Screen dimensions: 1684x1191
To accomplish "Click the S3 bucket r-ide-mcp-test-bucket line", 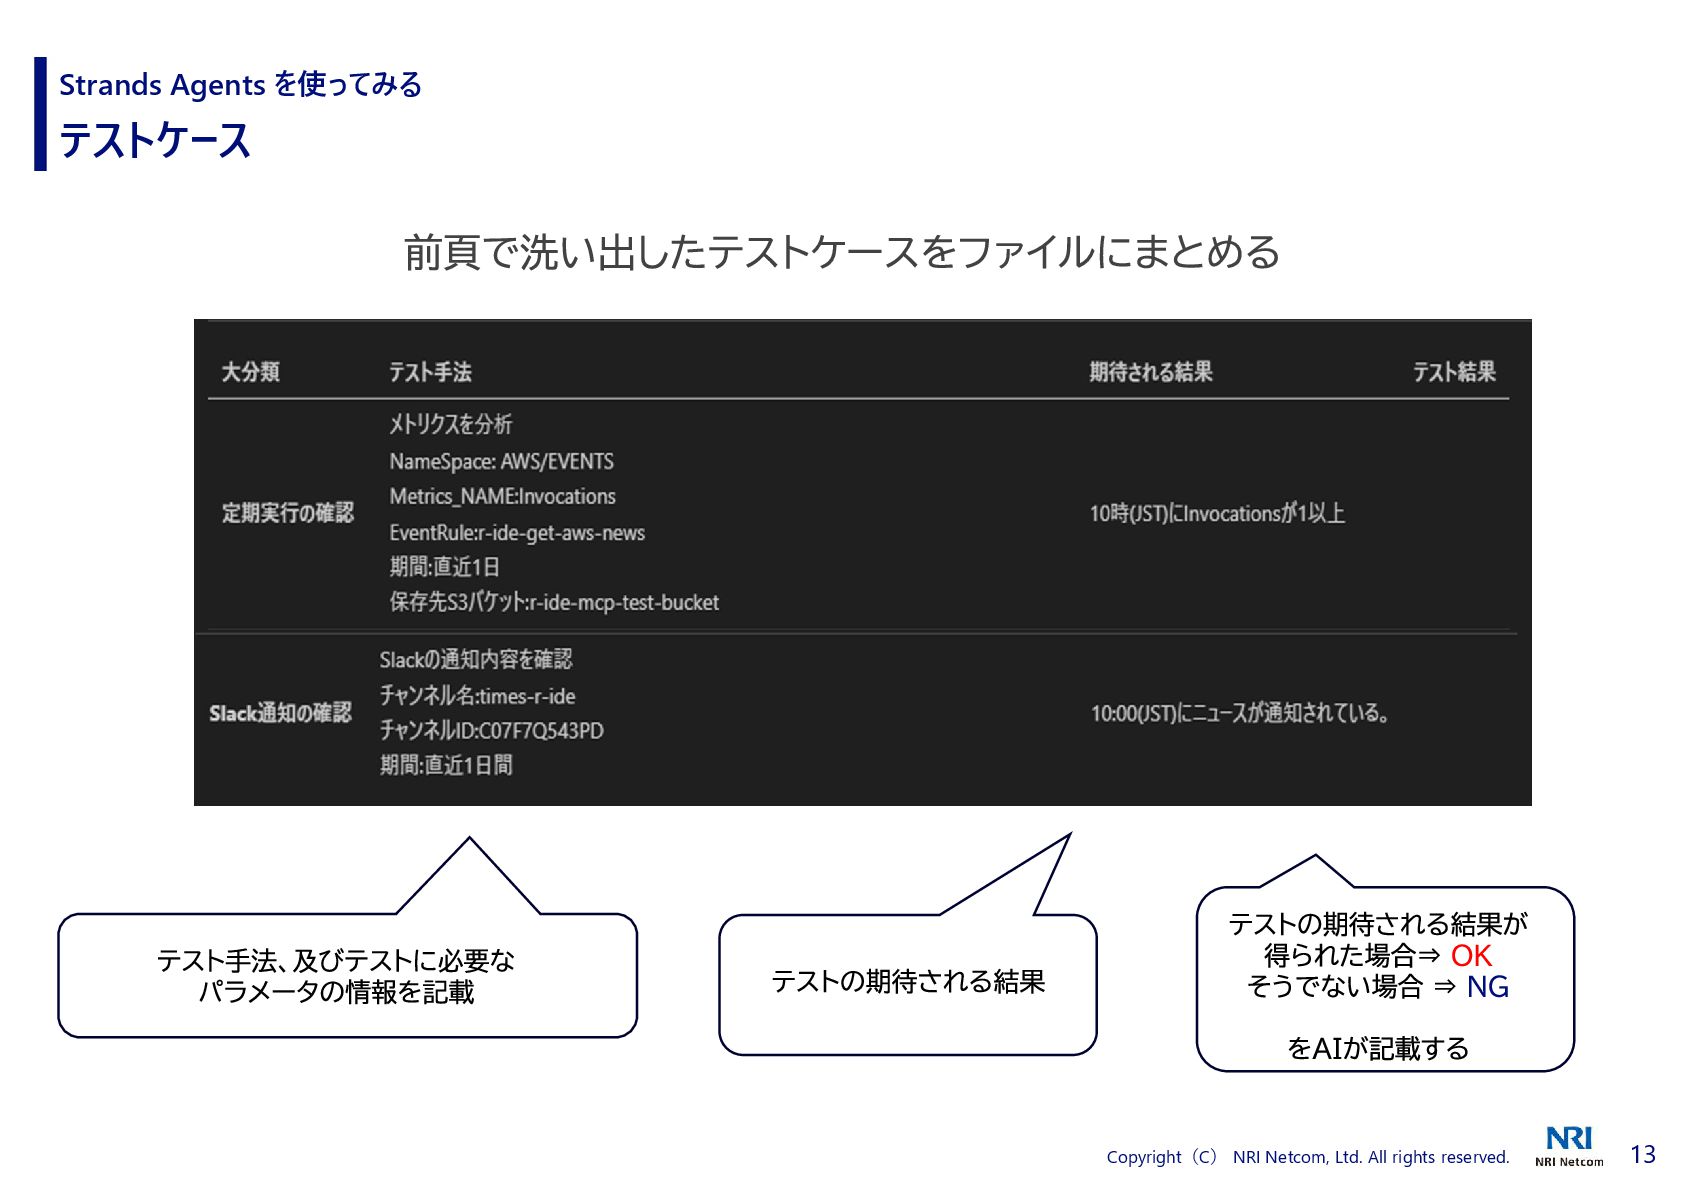I will pyautogui.click(x=554, y=602).
